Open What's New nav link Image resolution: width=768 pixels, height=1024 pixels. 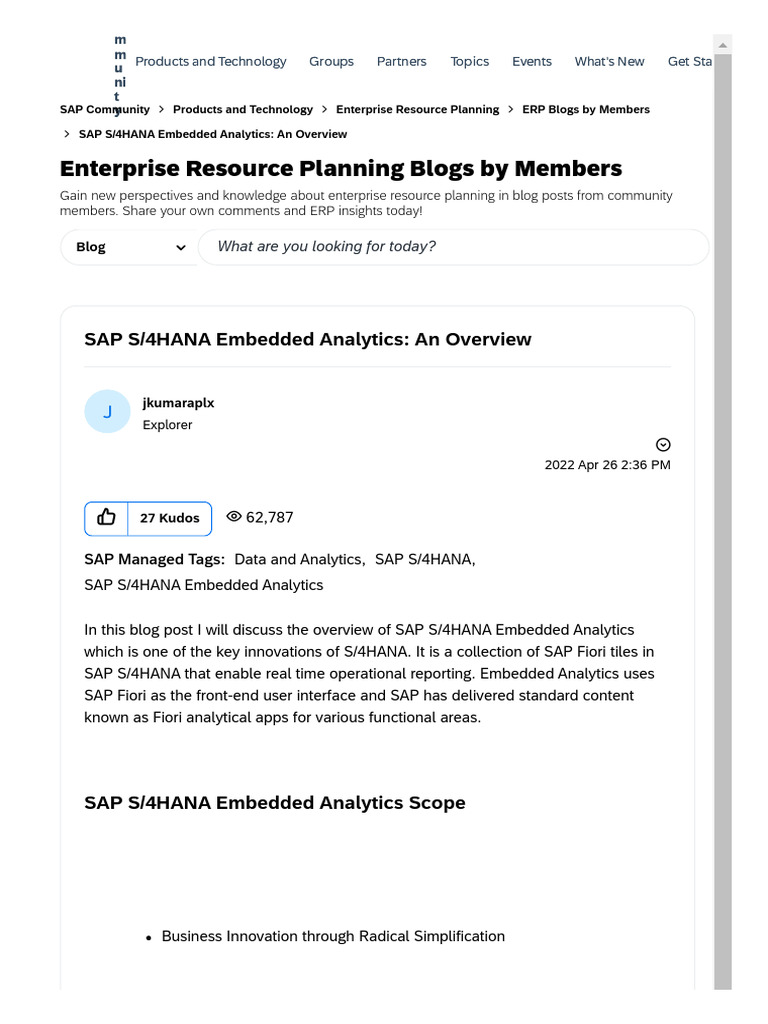tap(609, 62)
